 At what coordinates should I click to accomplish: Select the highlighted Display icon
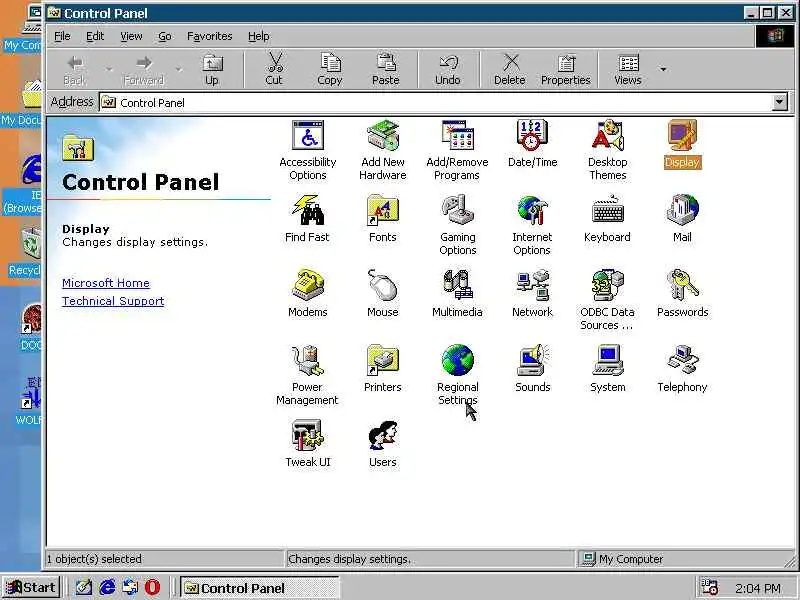[682, 143]
